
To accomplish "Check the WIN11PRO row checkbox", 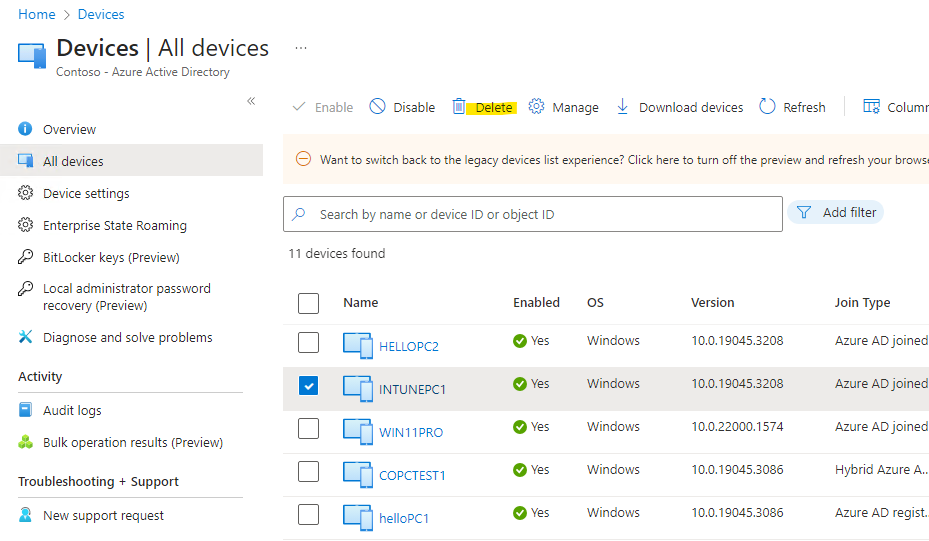I will click(x=308, y=428).
